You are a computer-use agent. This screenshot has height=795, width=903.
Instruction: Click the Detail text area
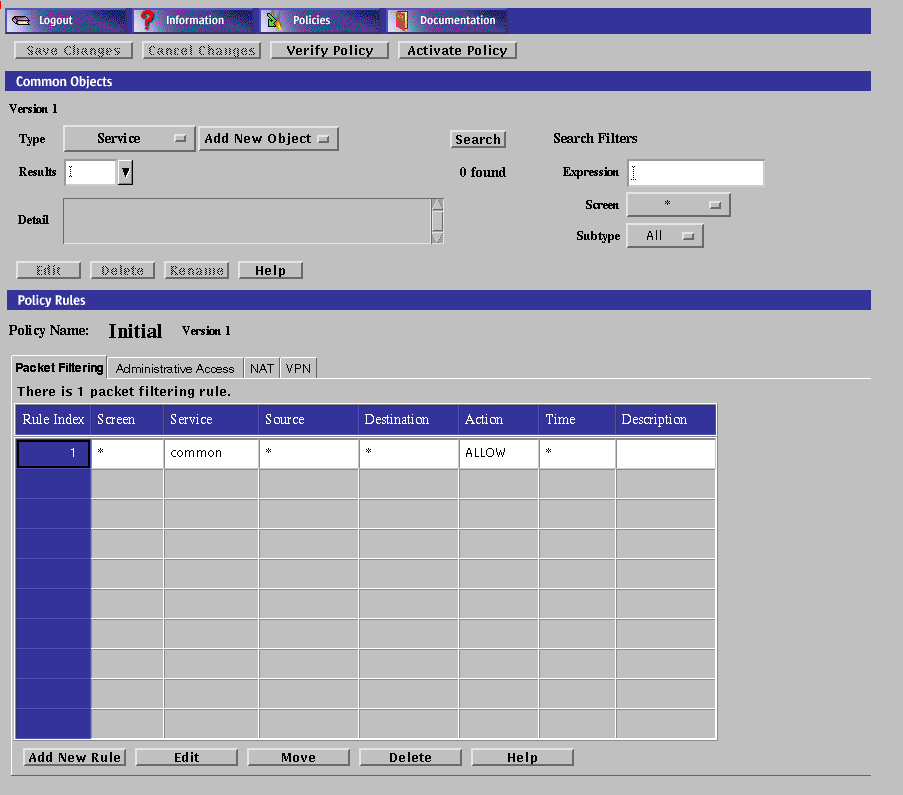[x=247, y=221]
